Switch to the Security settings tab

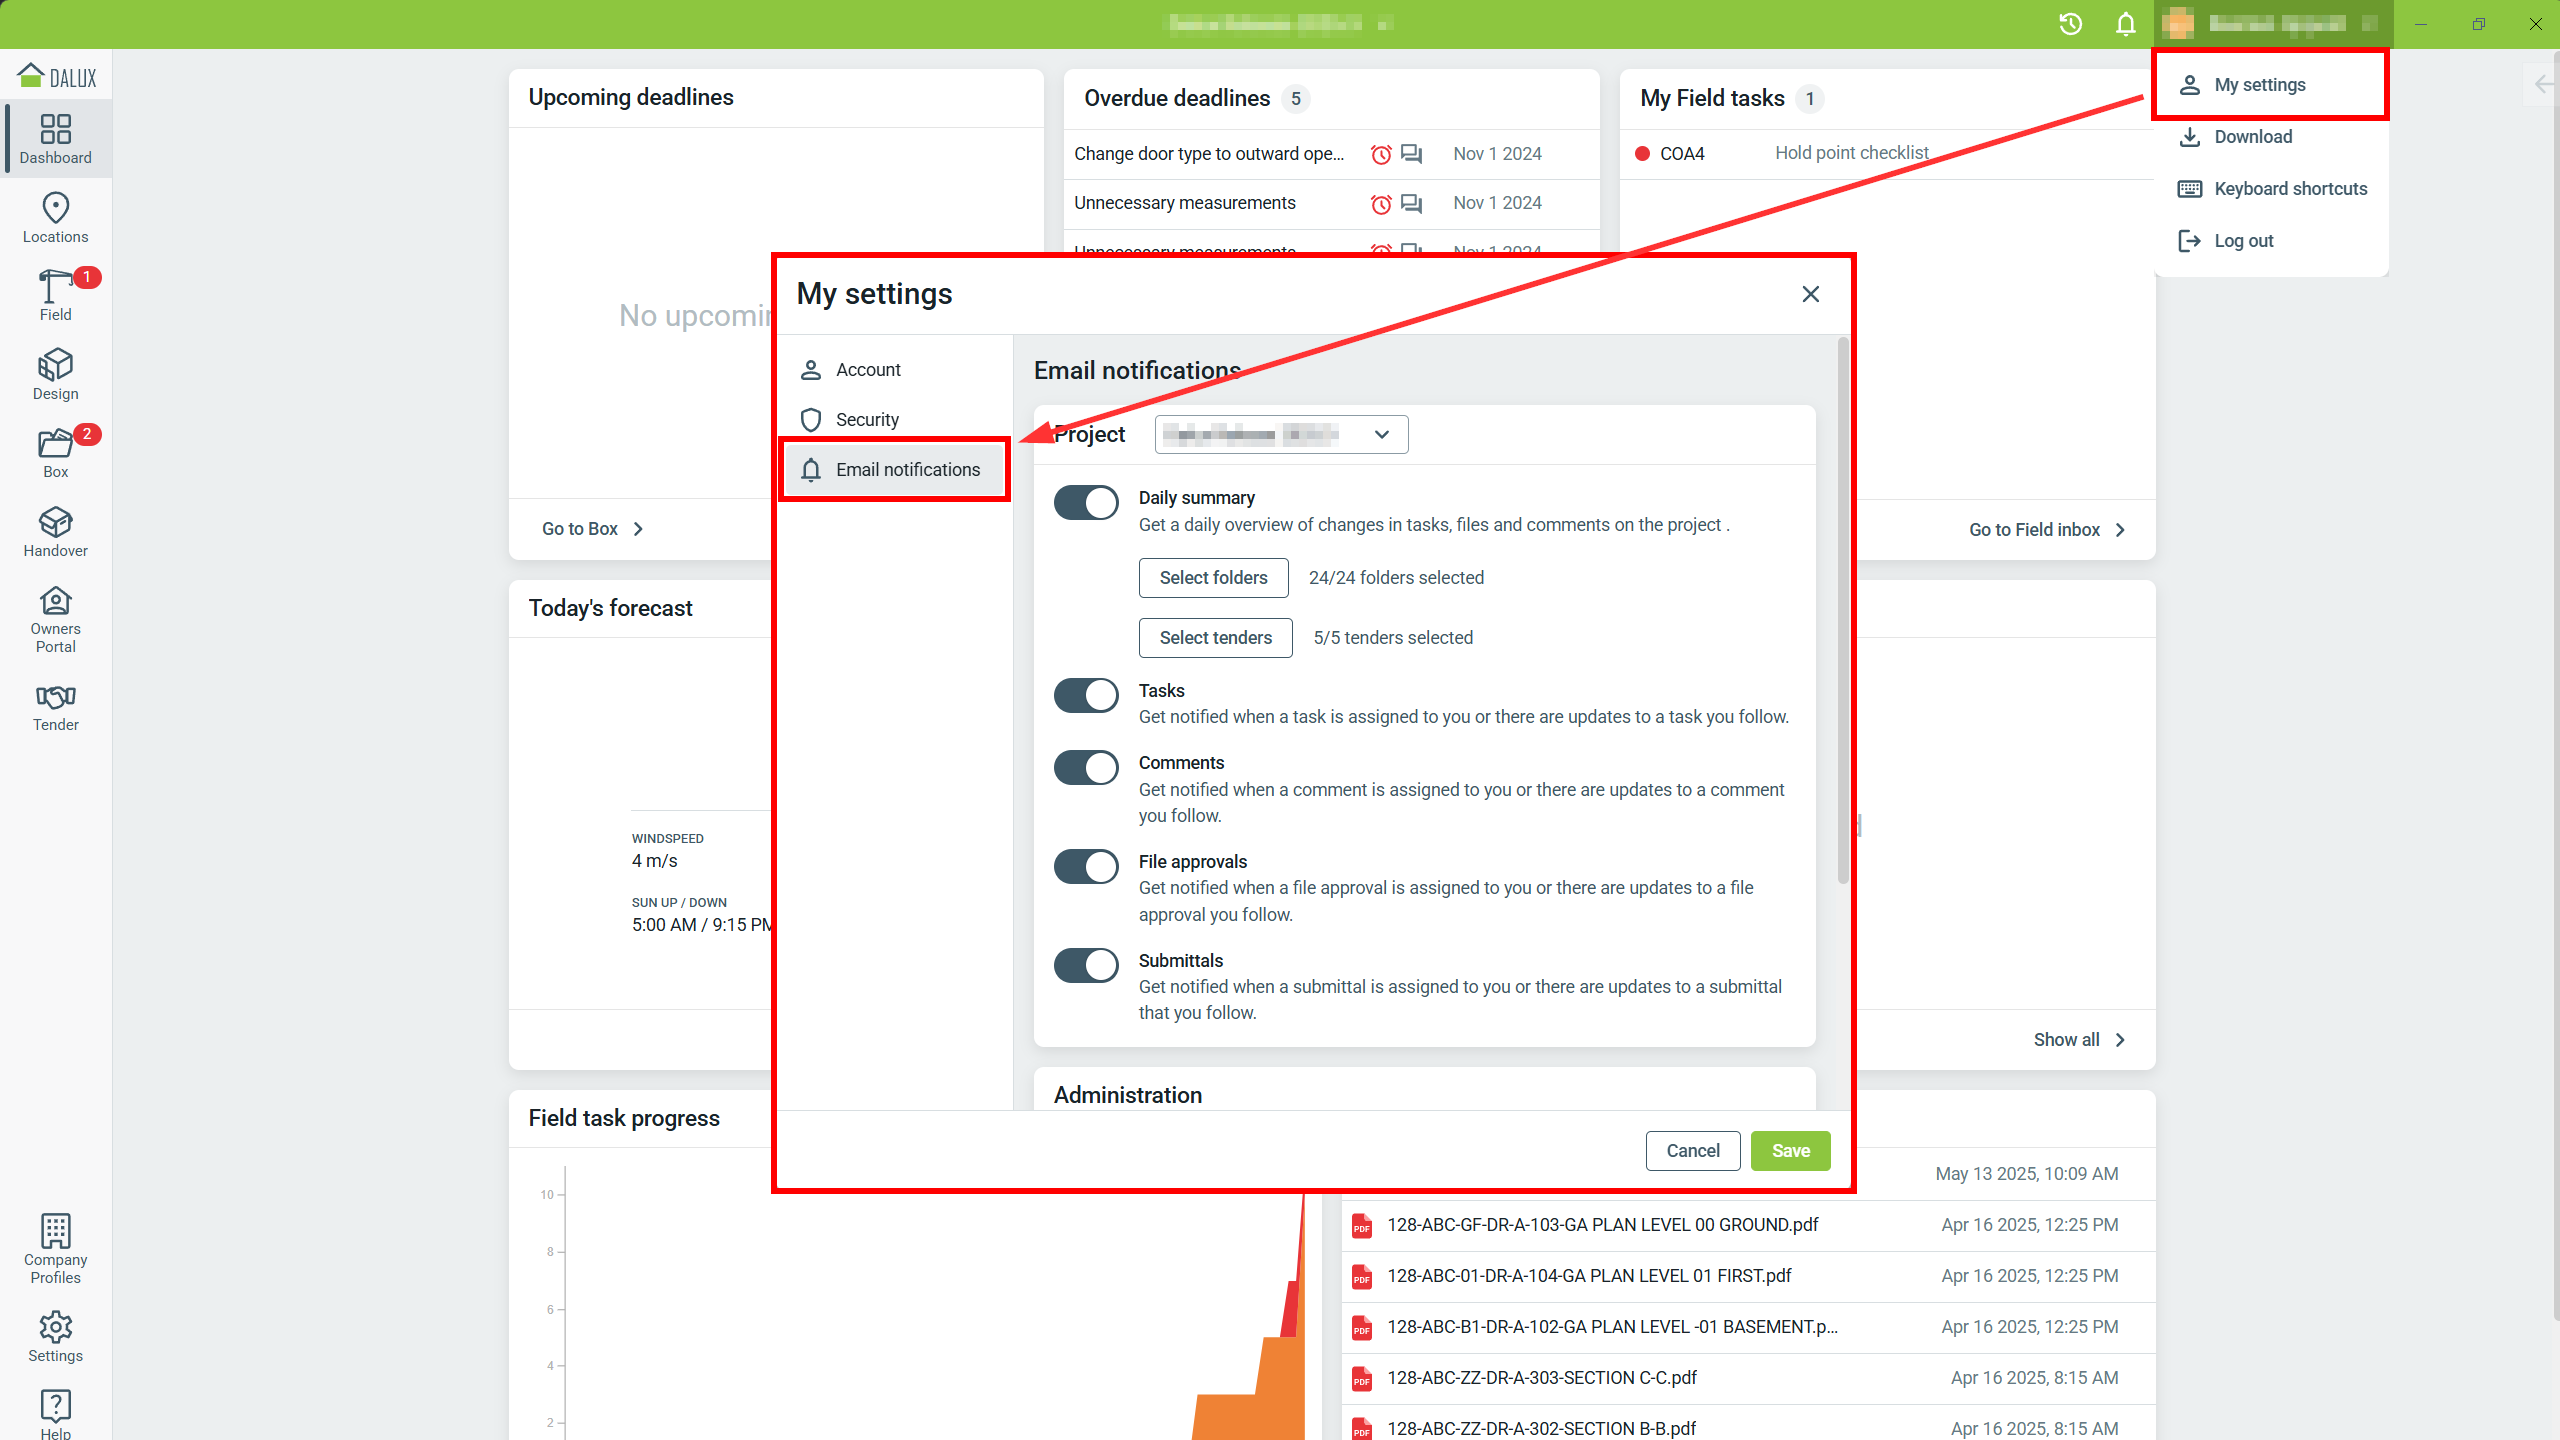(x=867, y=420)
